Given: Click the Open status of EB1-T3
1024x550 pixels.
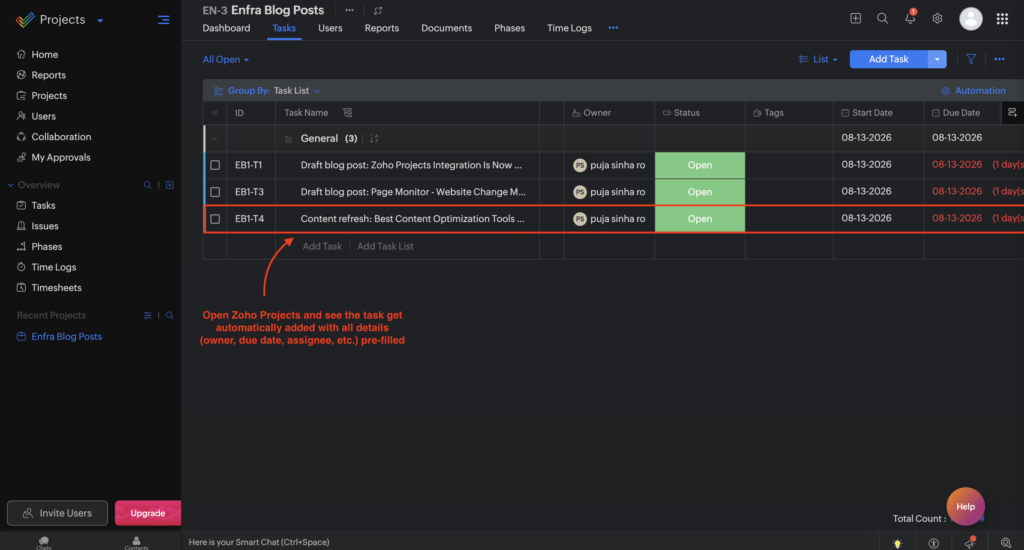Looking at the screenshot, I should 699,192.
